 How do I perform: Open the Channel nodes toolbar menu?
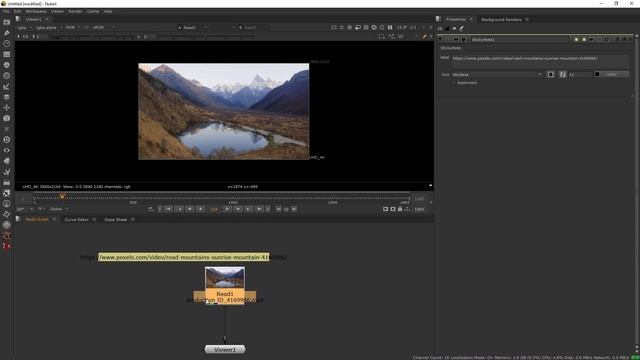(x=7, y=54)
